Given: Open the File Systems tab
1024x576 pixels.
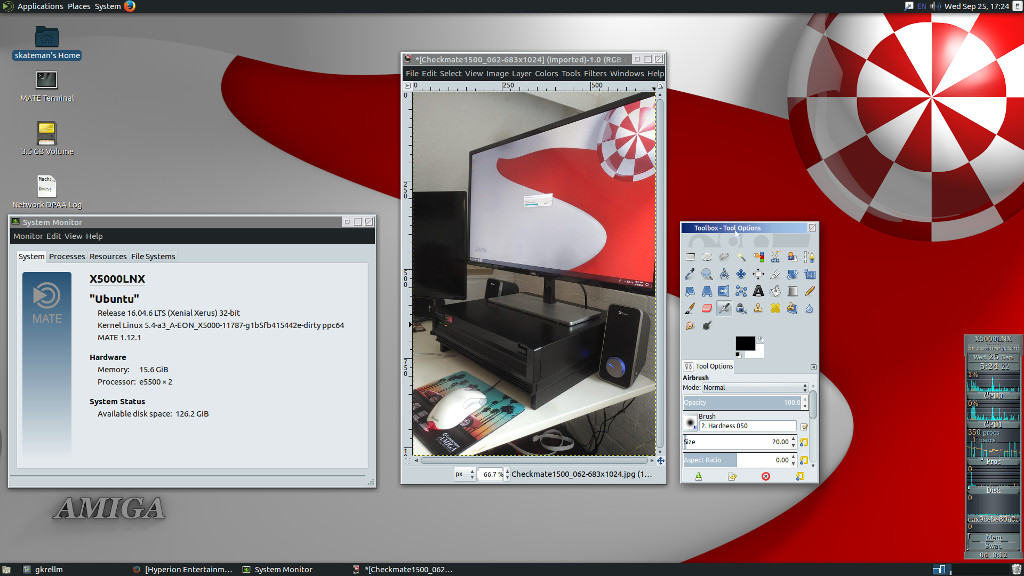Looking at the screenshot, I should point(153,257).
